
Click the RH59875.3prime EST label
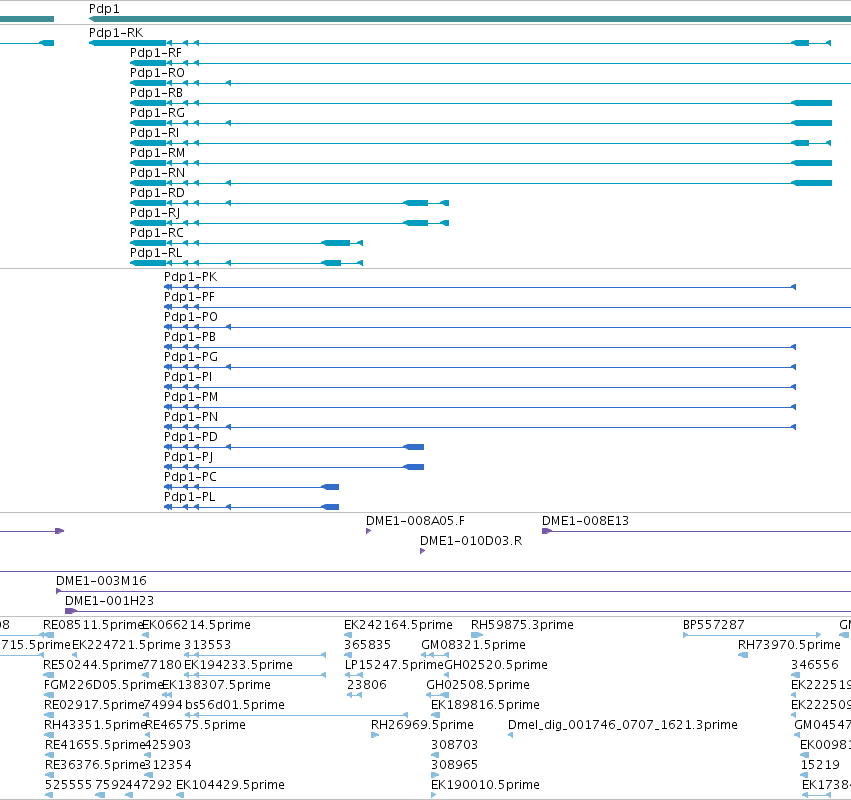[x=522, y=625]
